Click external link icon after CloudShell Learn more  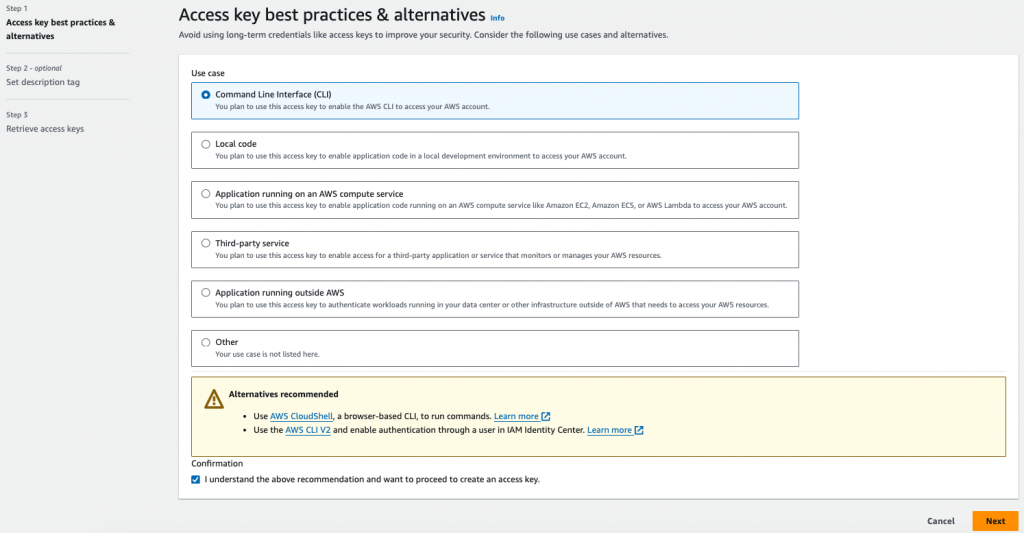(x=546, y=416)
